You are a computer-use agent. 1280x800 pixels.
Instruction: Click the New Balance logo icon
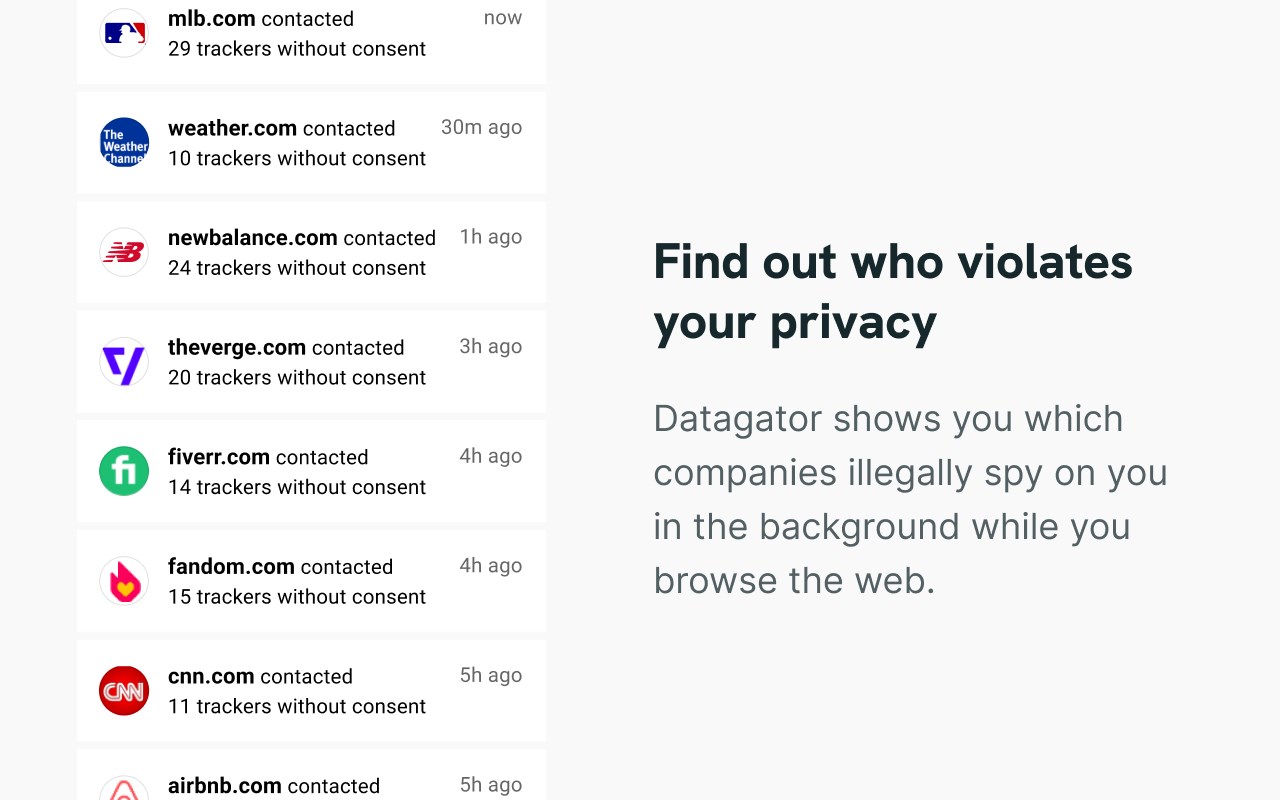tap(124, 252)
